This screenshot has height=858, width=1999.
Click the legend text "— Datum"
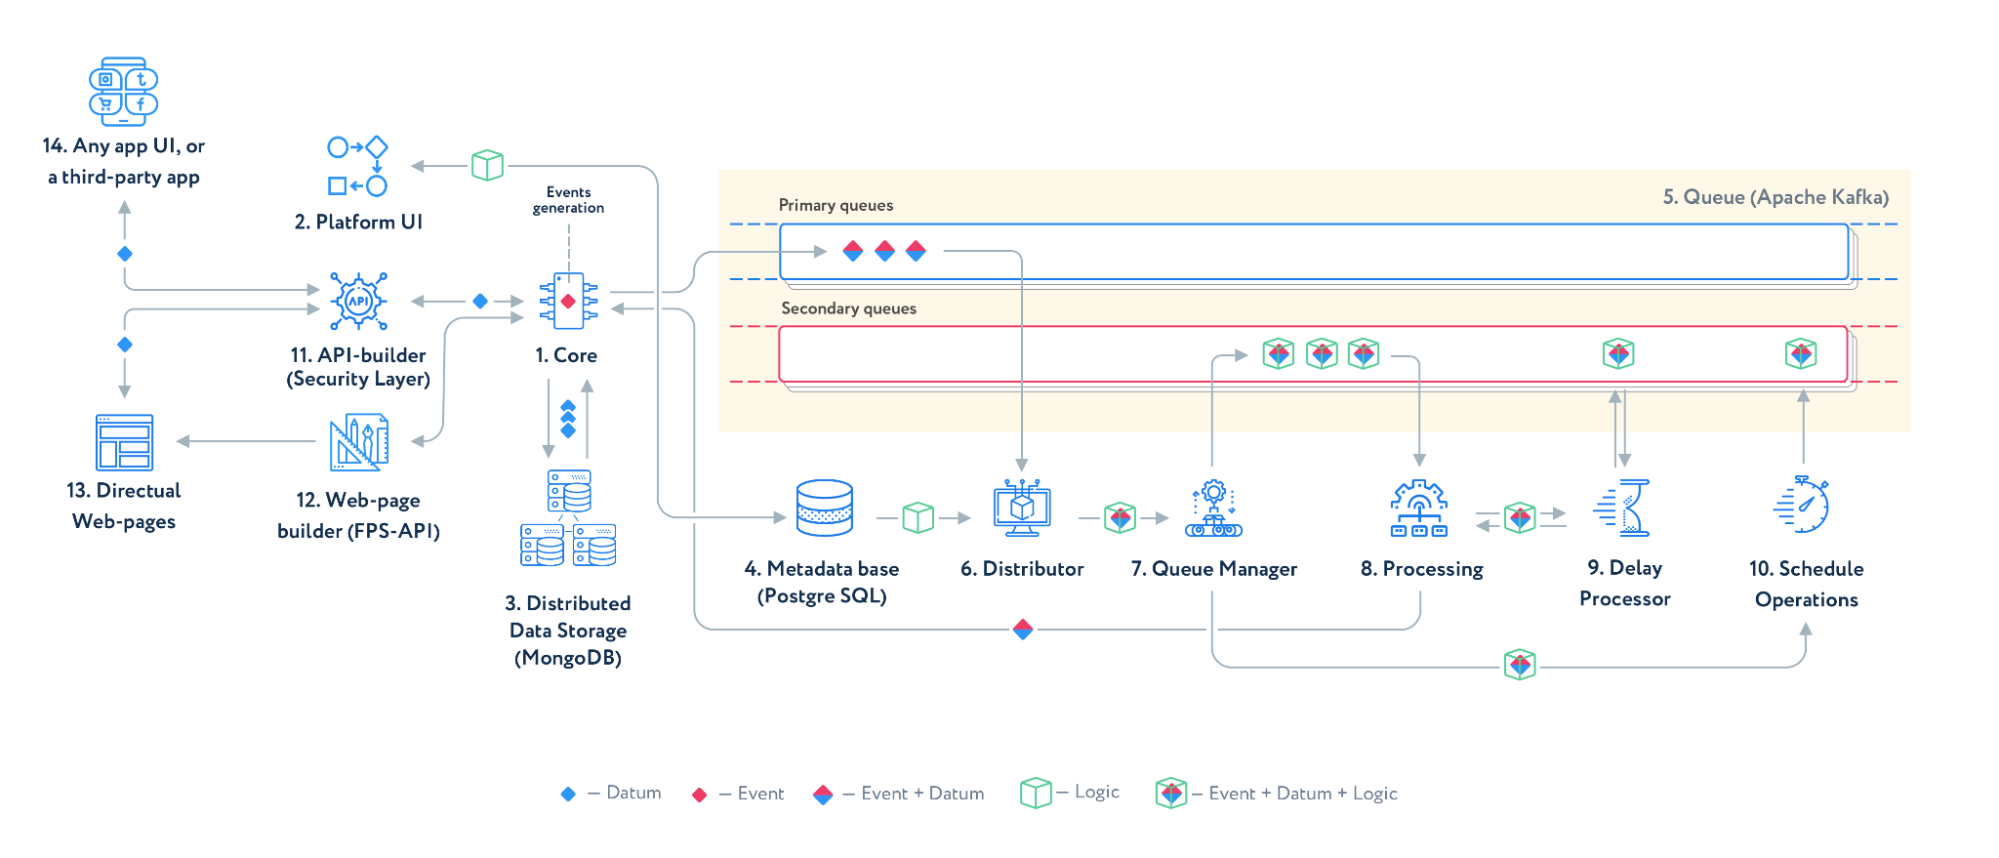tap(624, 793)
